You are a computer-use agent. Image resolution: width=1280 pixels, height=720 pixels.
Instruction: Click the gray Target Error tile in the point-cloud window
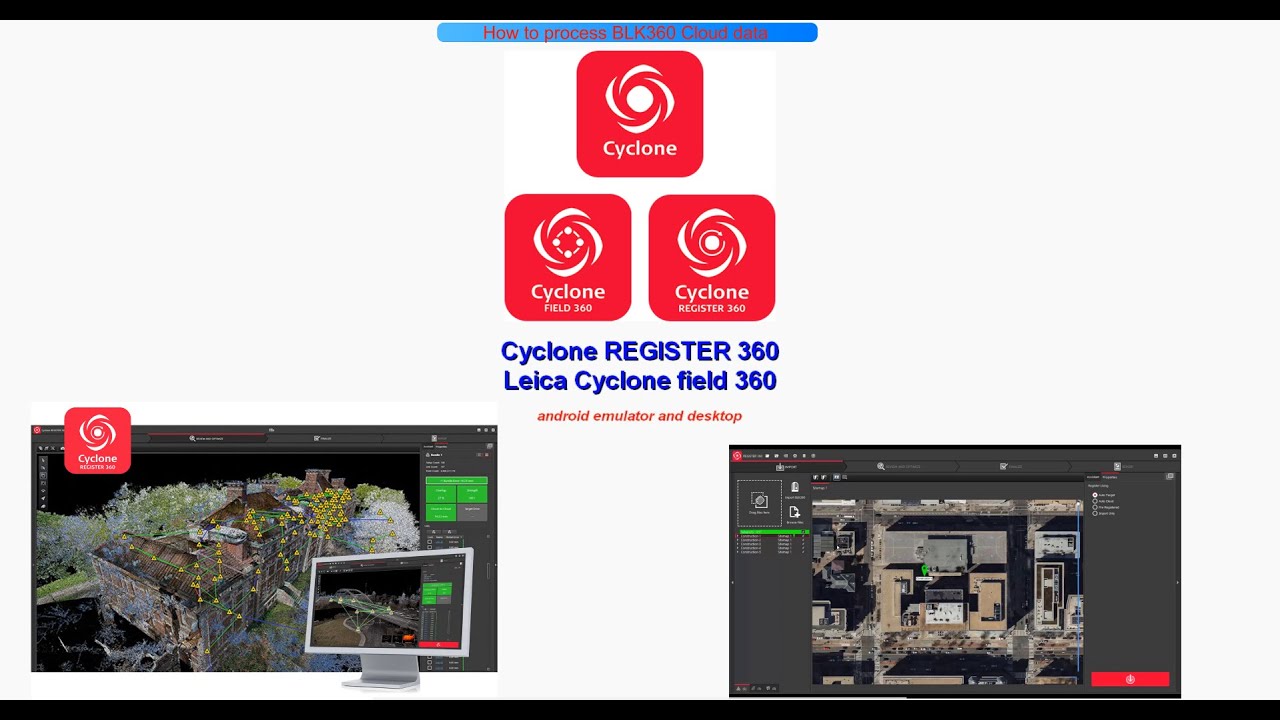(x=472, y=512)
